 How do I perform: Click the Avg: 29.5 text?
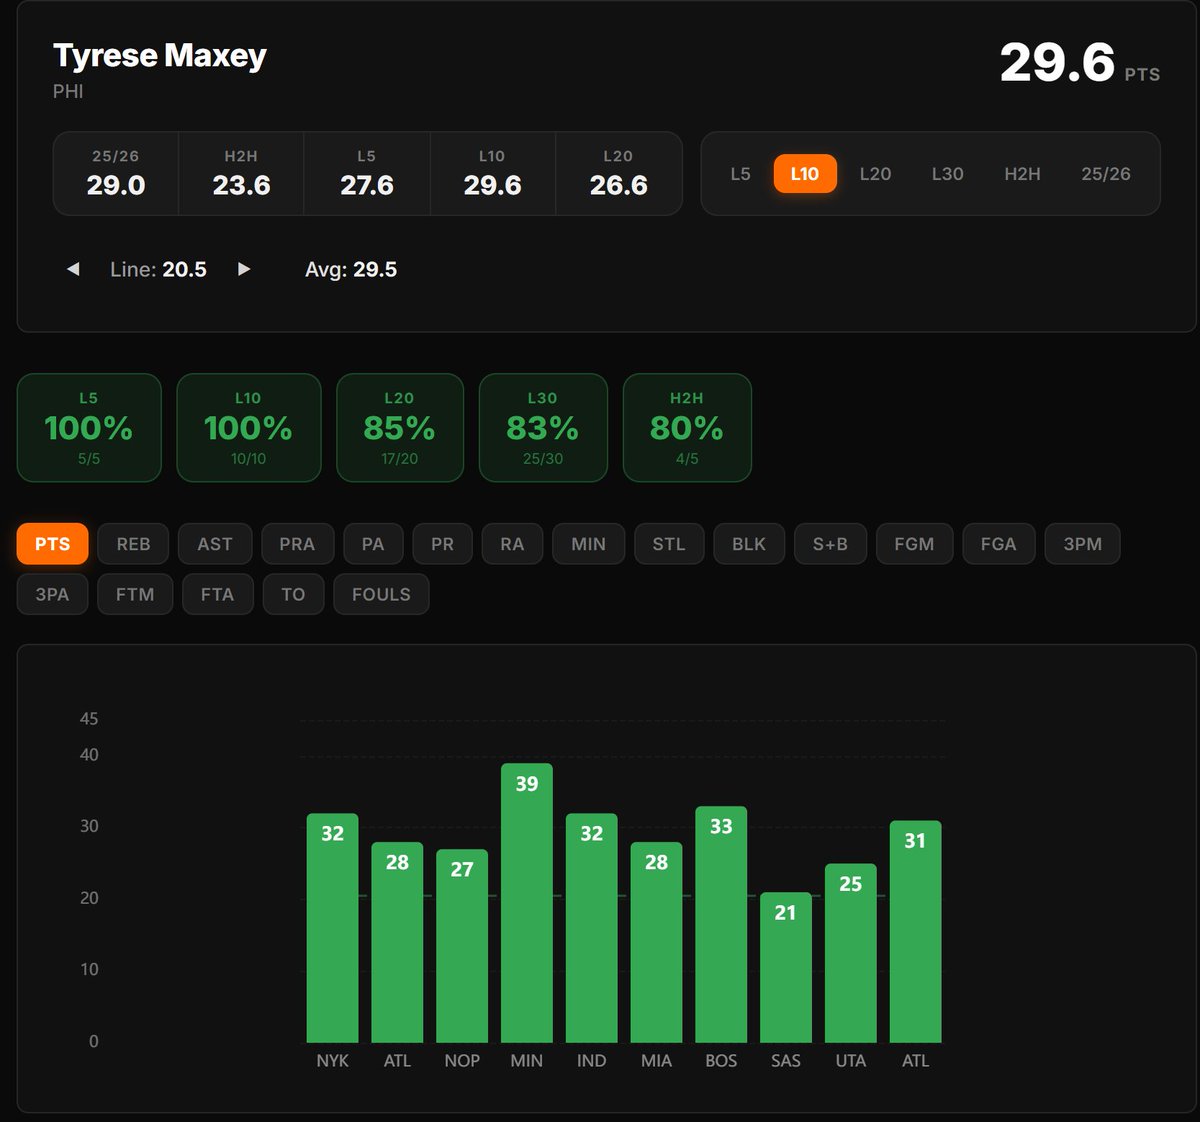click(x=351, y=269)
